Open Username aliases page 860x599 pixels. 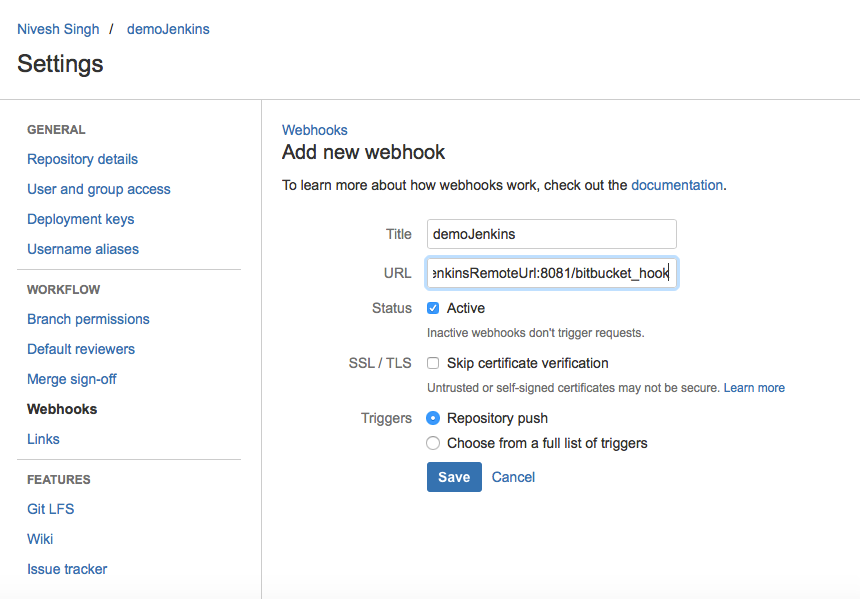tap(83, 249)
